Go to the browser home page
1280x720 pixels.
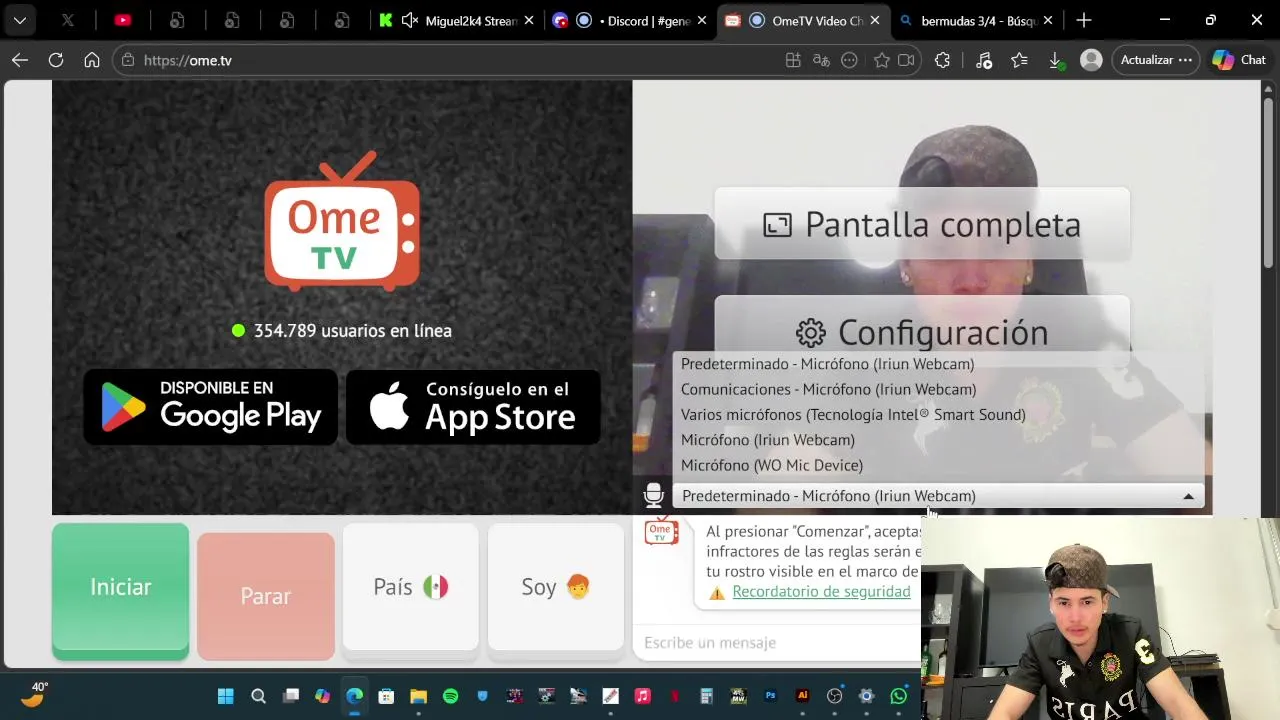click(x=92, y=60)
